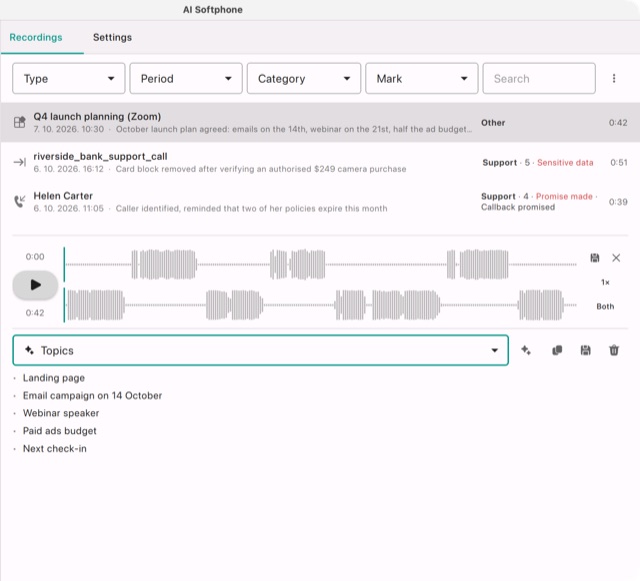Focus the Search input field
Viewport: 640px width, 581px height.
pyautogui.click(x=539, y=78)
